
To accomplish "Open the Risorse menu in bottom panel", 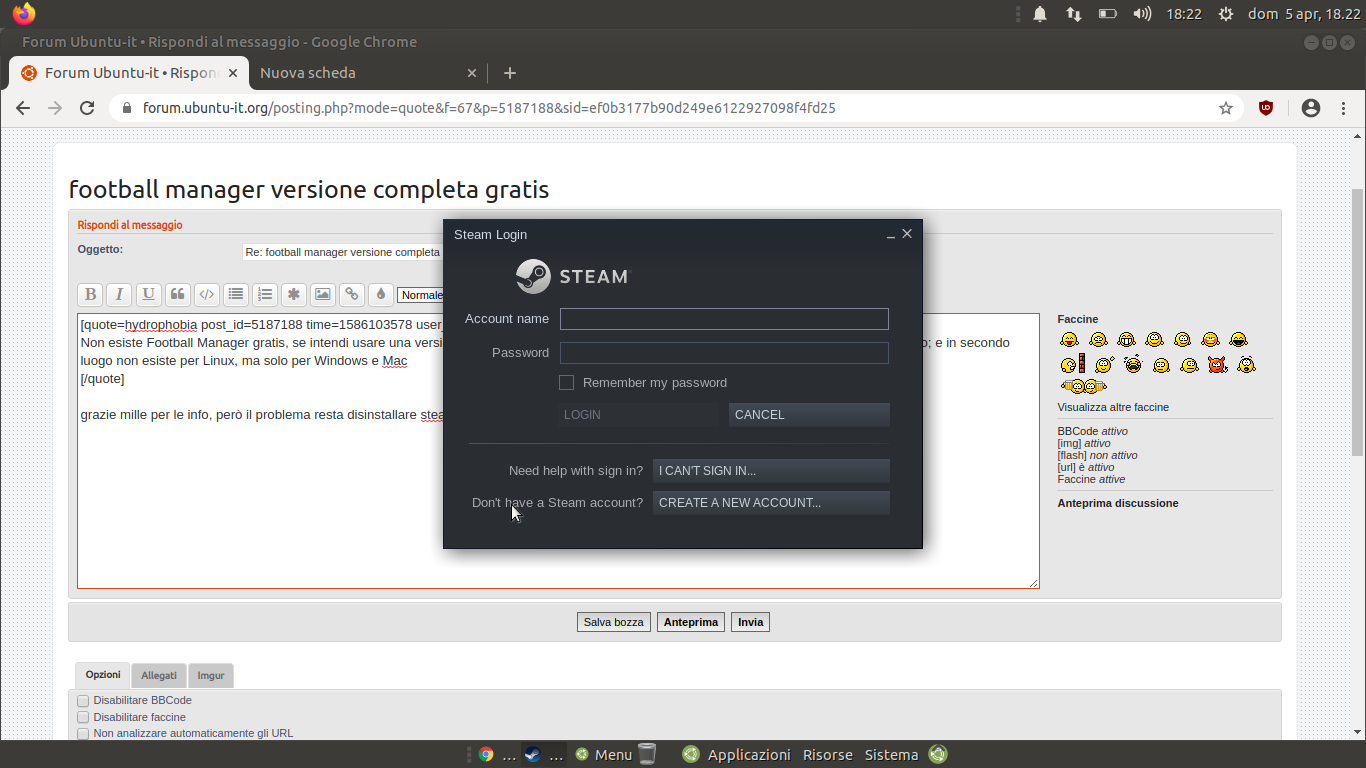I will point(828,755).
